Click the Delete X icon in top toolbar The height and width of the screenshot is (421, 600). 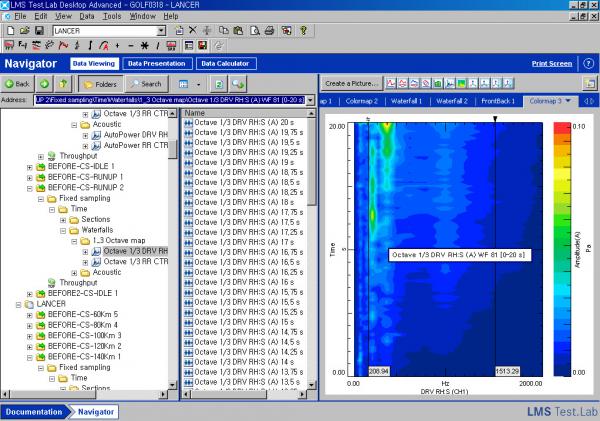point(193,31)
